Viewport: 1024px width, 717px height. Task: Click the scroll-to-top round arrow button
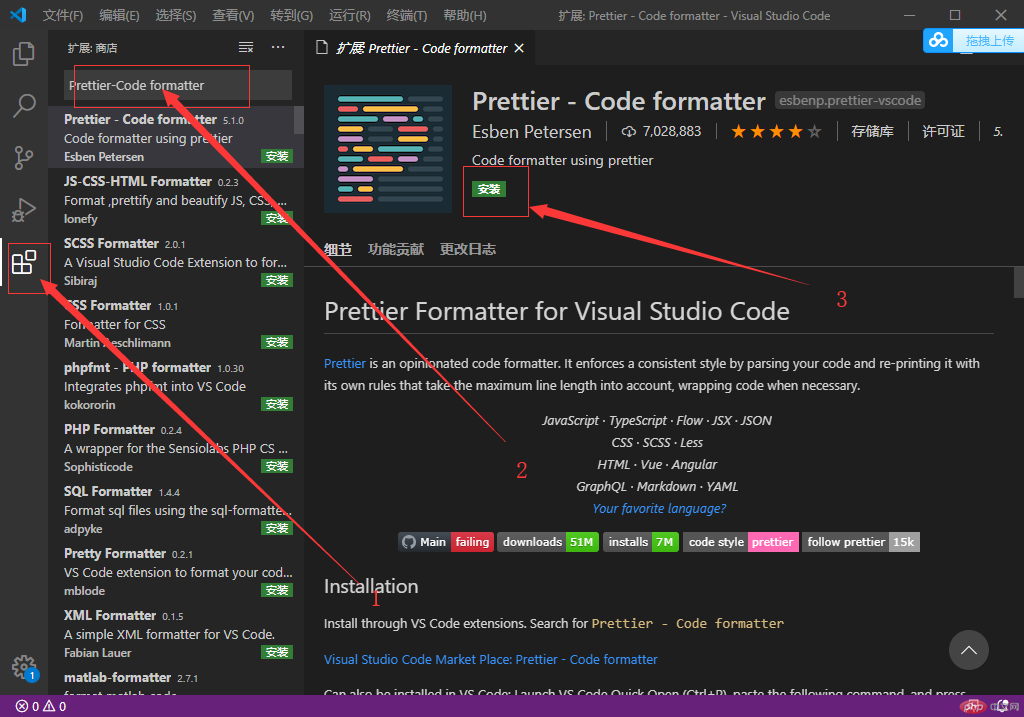(x=968, y=650)
